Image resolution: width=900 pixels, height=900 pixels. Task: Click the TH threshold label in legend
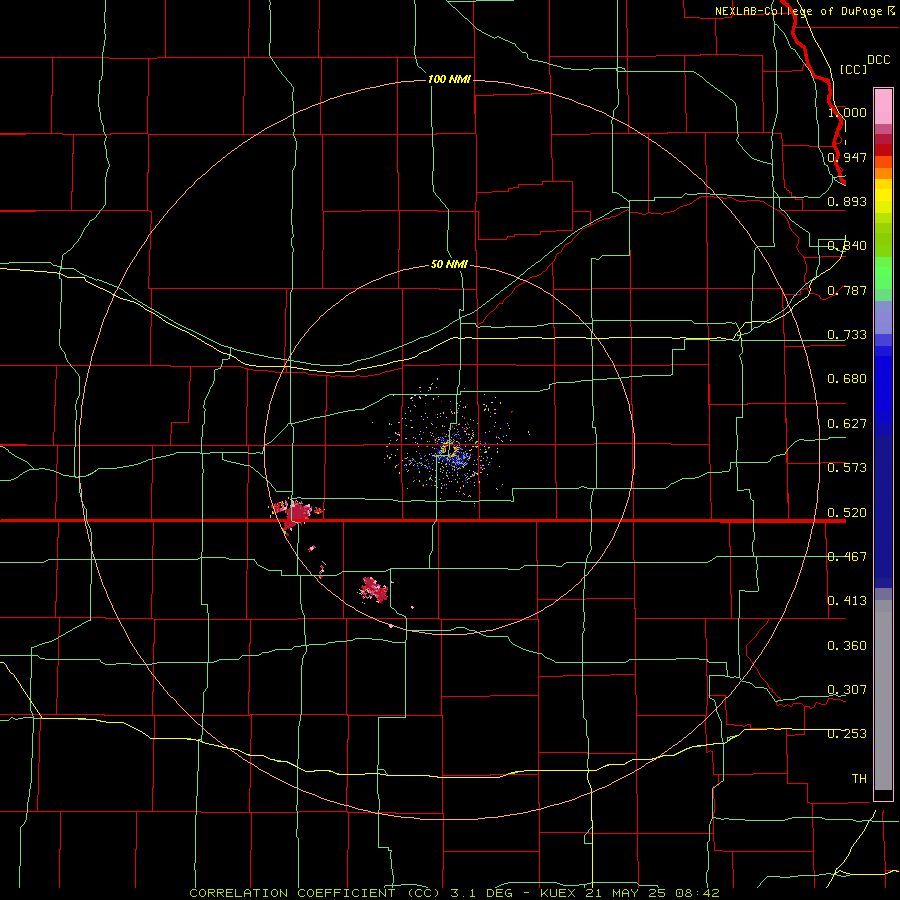coord(859,779)
